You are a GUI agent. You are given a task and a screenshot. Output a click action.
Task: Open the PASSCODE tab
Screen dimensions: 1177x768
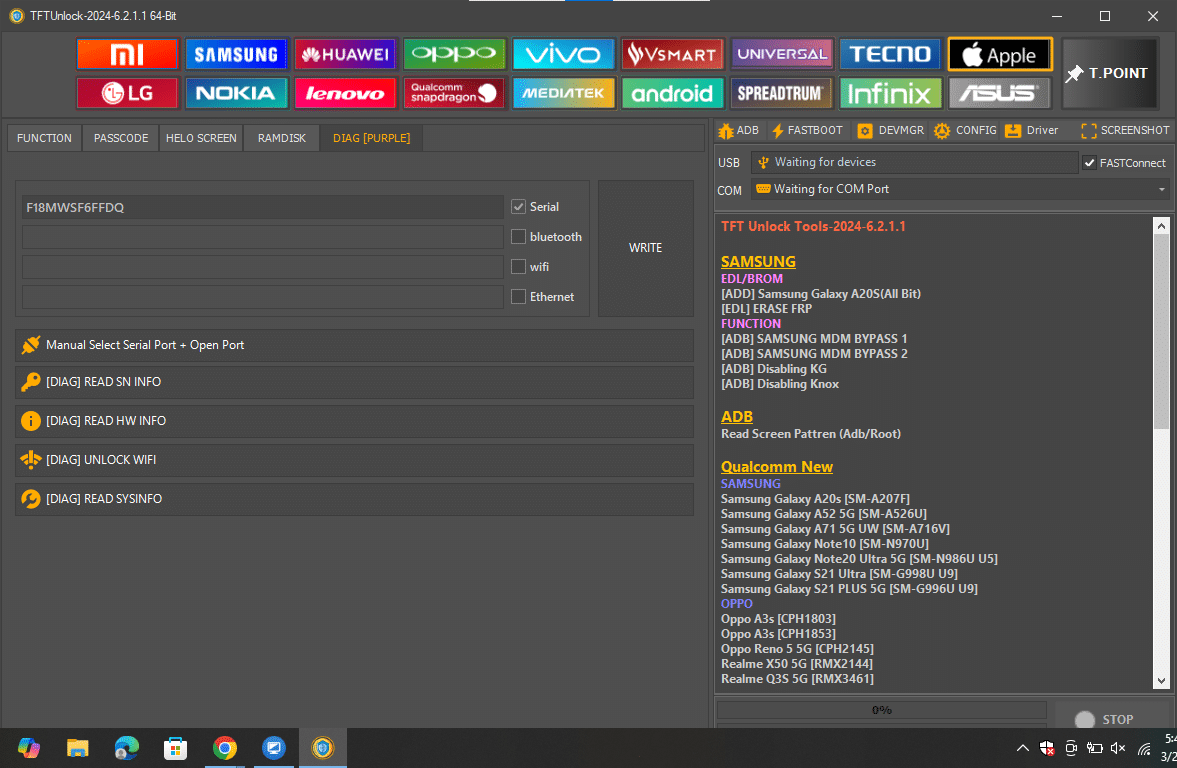(121, 138)
